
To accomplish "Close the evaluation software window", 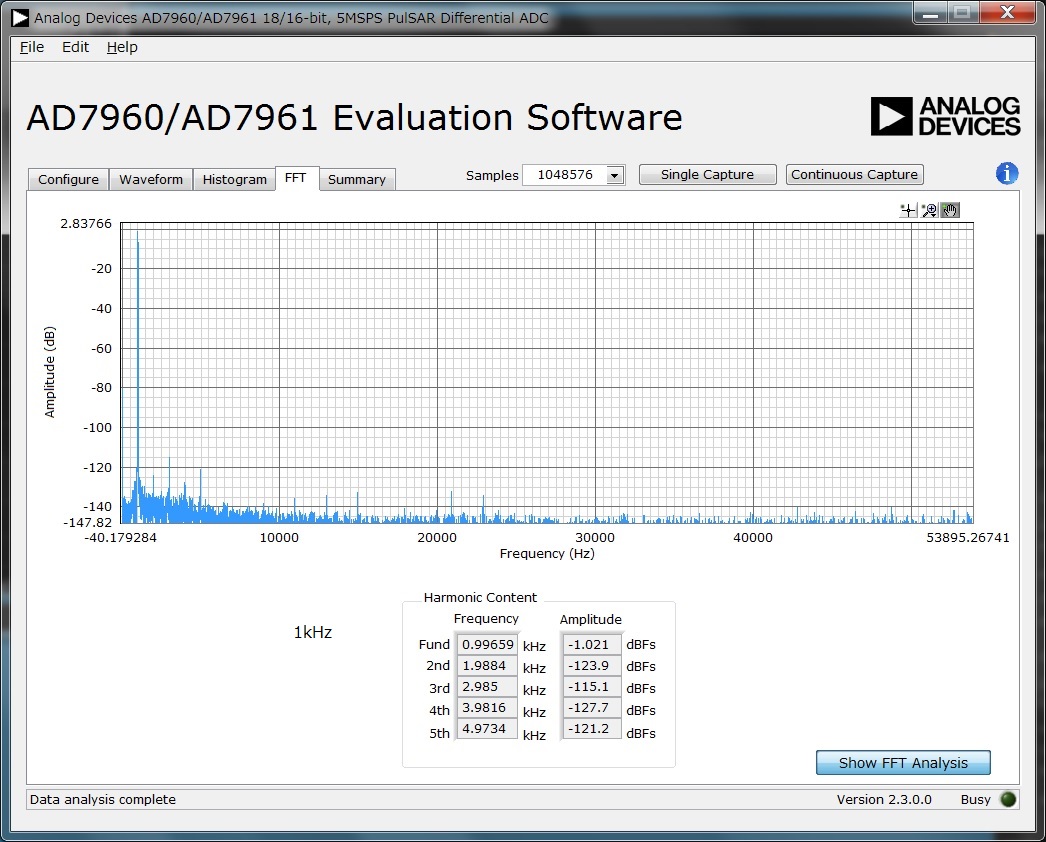I will [1008, 13].
